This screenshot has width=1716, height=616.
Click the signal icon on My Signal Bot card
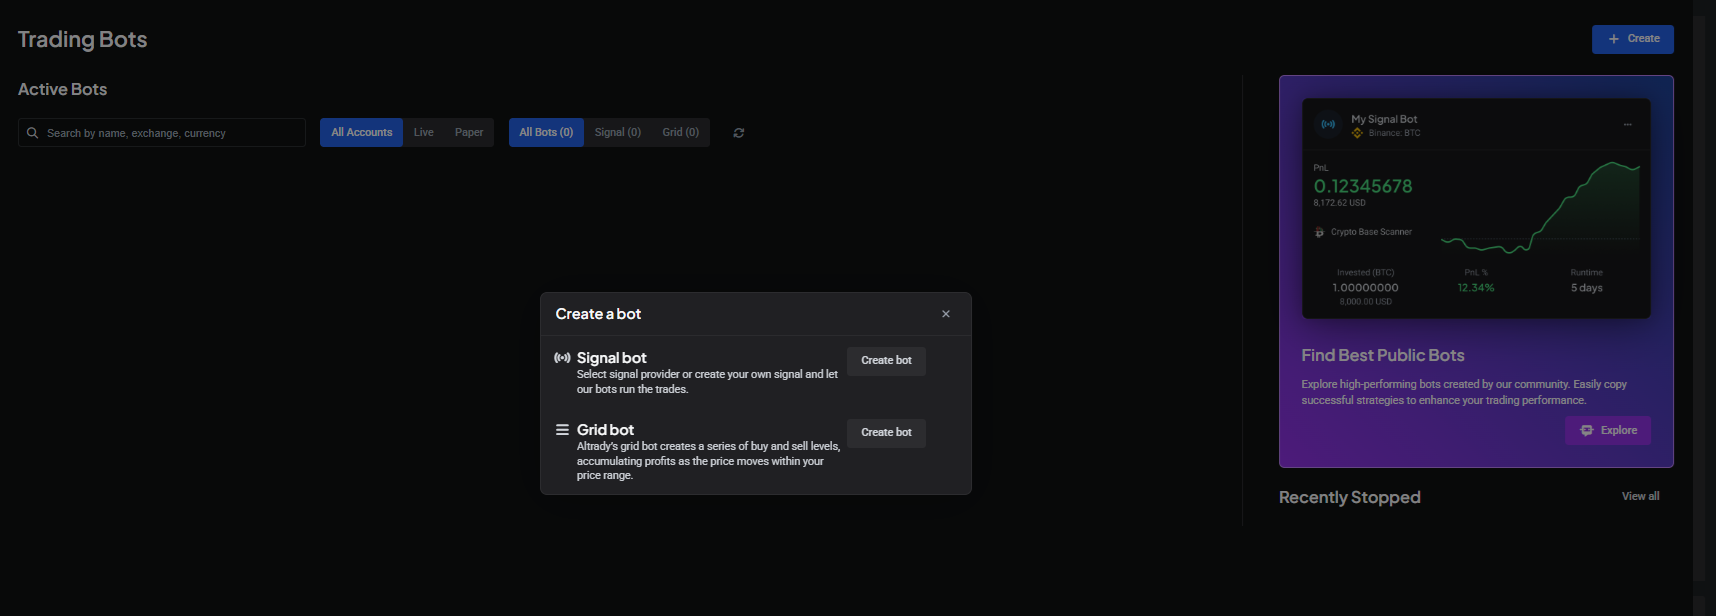[1328, 125]
